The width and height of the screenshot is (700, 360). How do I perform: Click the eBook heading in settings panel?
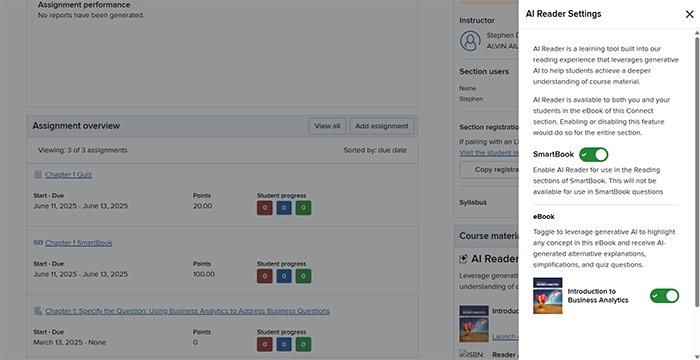tap(543, 217)
